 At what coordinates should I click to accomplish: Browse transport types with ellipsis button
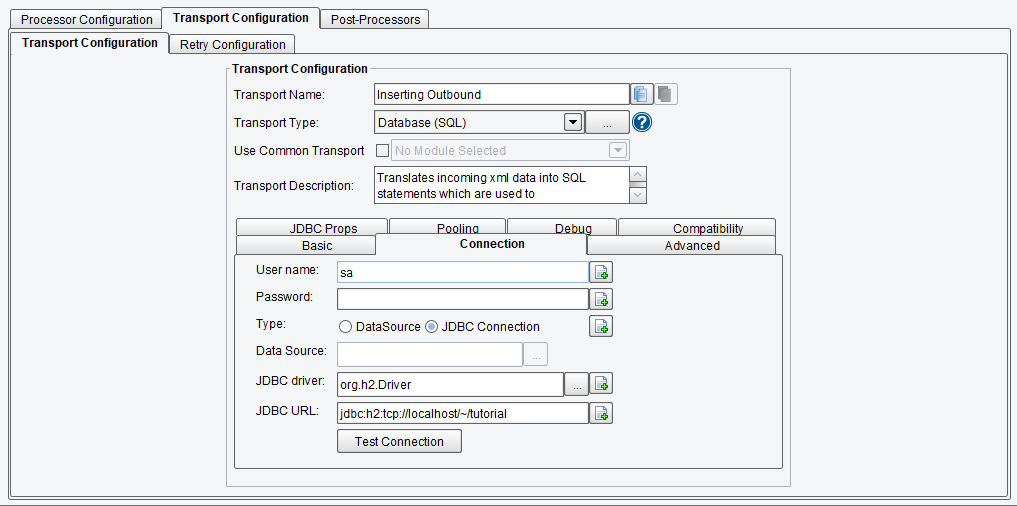[607, 122]
